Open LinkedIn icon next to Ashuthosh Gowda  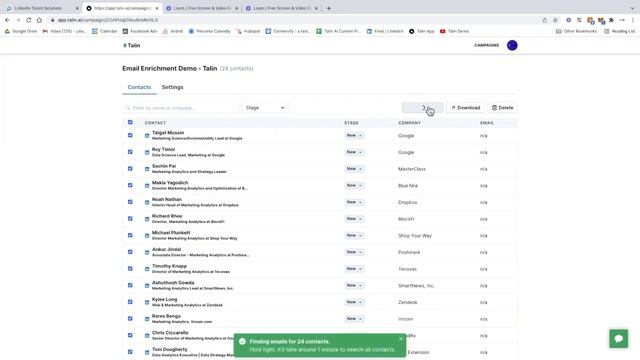147,286
